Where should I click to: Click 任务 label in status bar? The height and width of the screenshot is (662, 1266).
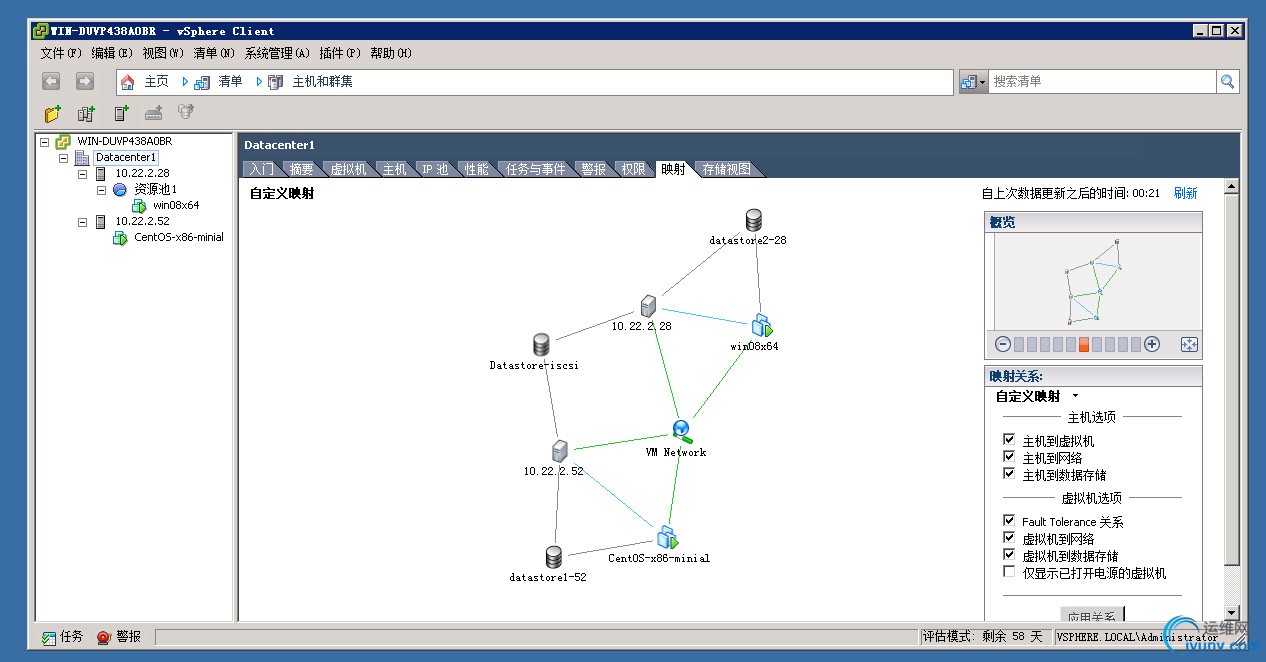(x=72, y=637)
